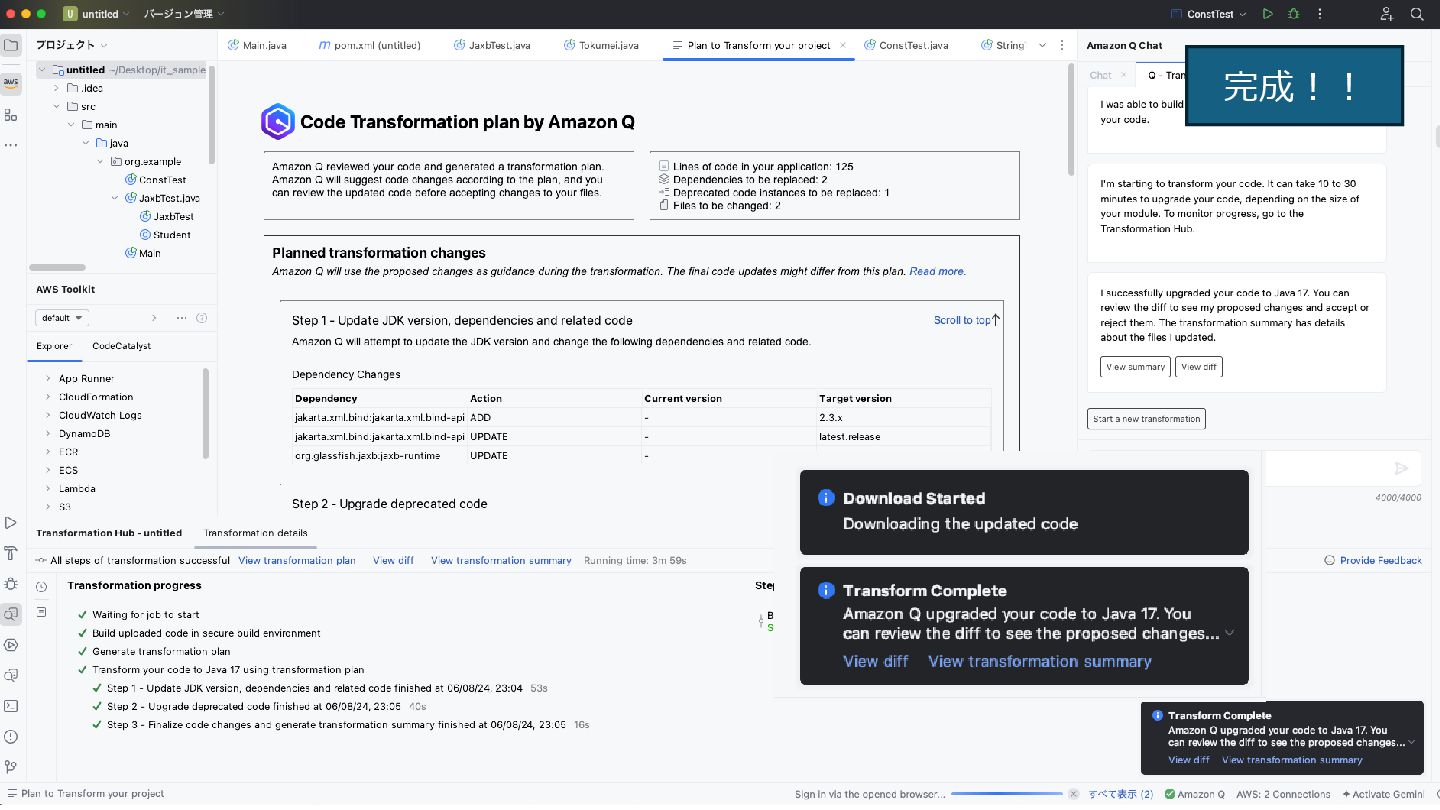Switch to the ConstTest.java editor tab
Image resolution: width=1440 pixels, height=810 pixels.
(x=905, y=45)
